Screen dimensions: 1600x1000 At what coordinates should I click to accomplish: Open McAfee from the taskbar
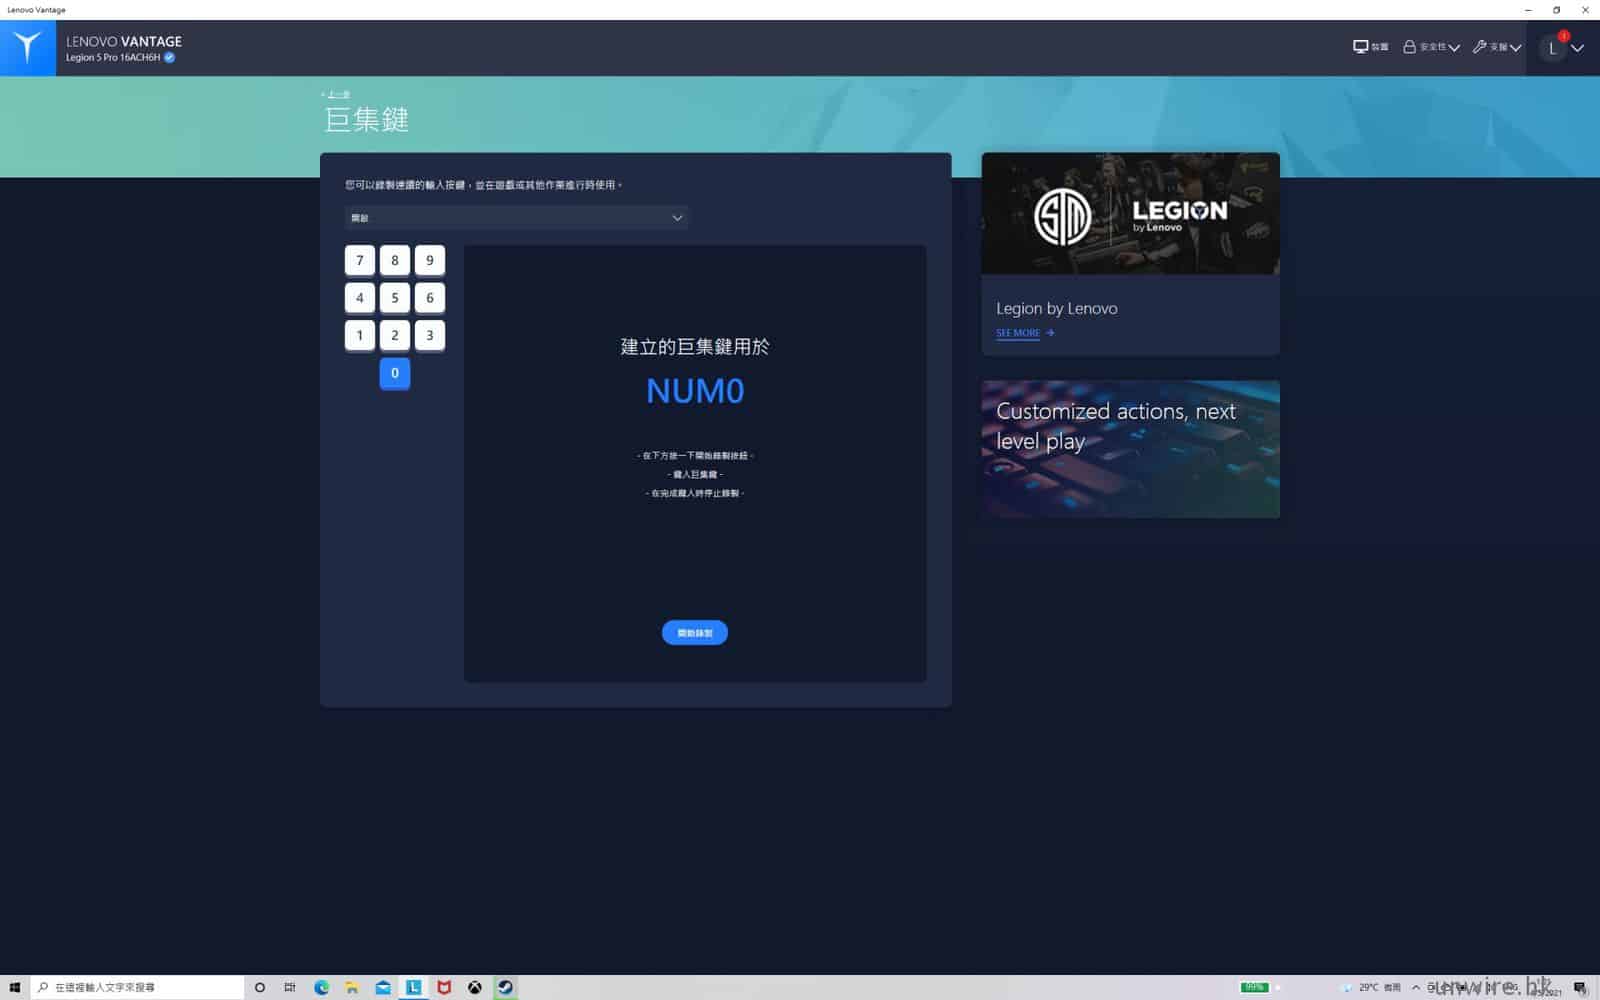444,987
